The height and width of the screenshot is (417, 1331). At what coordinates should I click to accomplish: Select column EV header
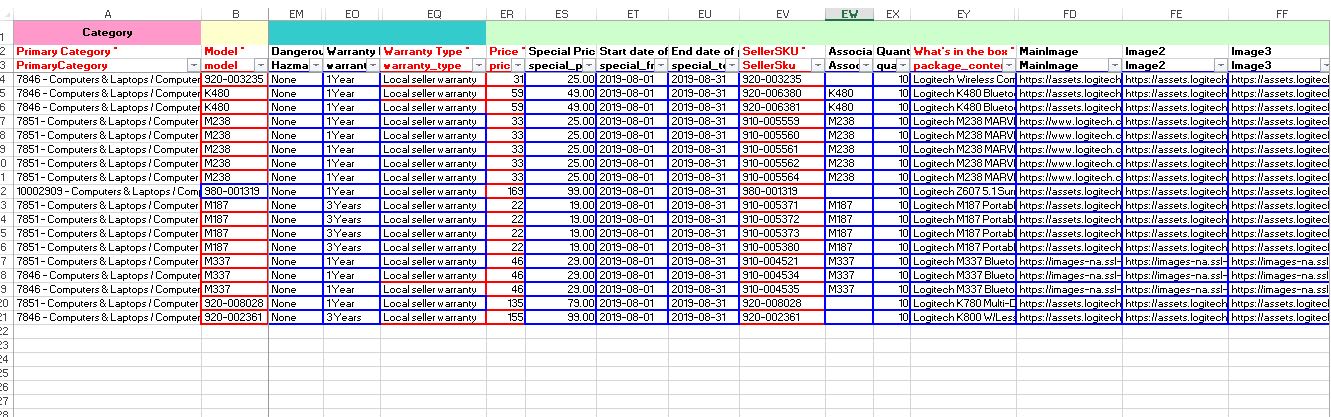click(783, 14)
